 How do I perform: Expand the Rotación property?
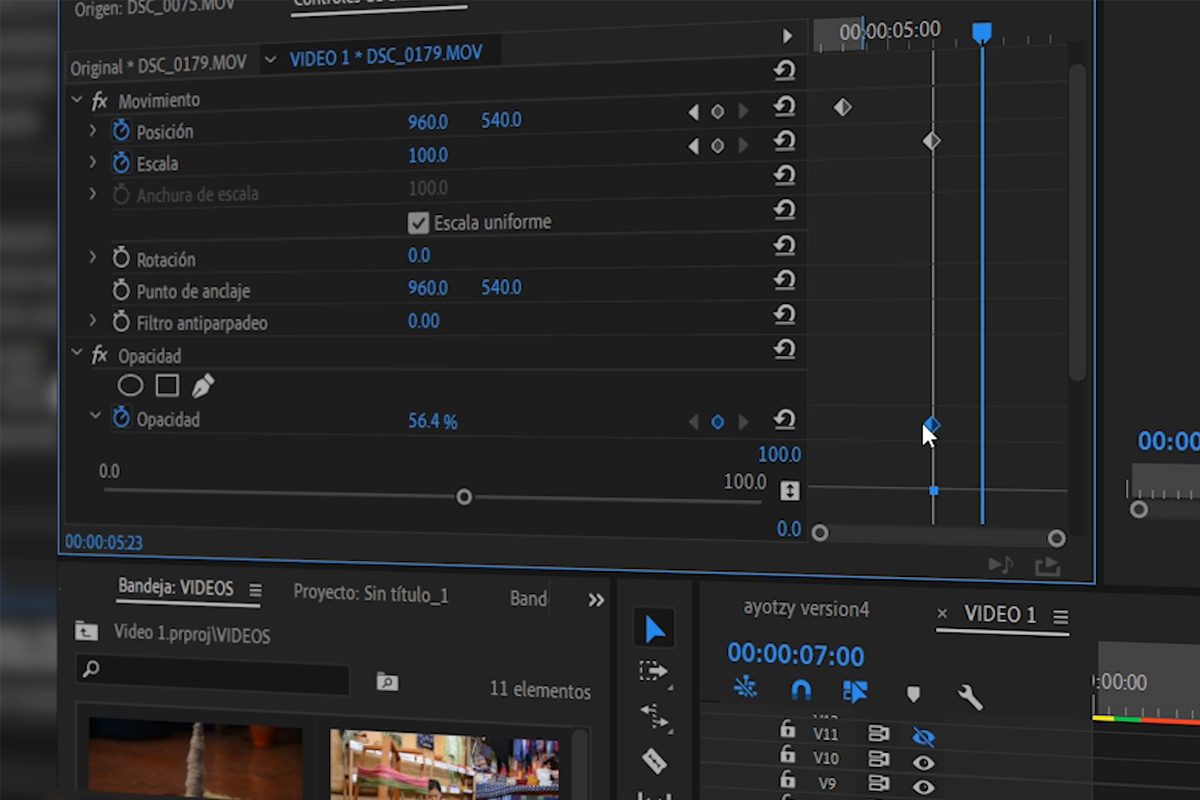coord(93,258)
